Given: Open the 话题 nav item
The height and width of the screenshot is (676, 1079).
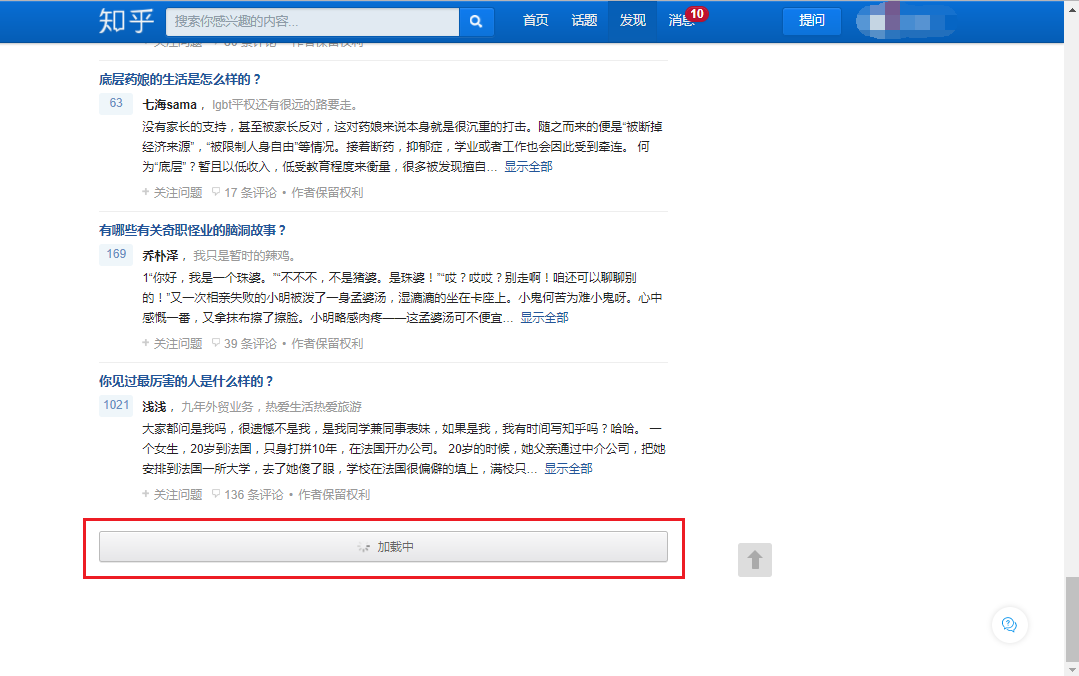Looking at the screenshot, I should [584, 21].
